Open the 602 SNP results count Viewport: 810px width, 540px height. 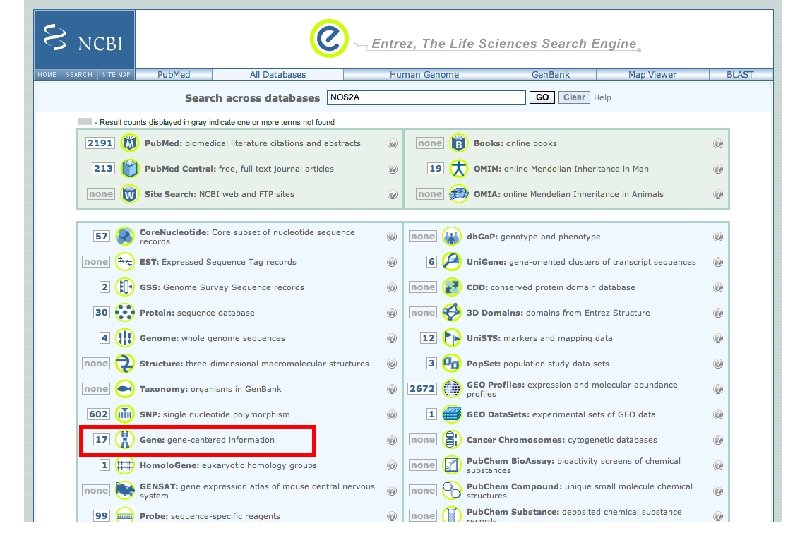(98, 414)
